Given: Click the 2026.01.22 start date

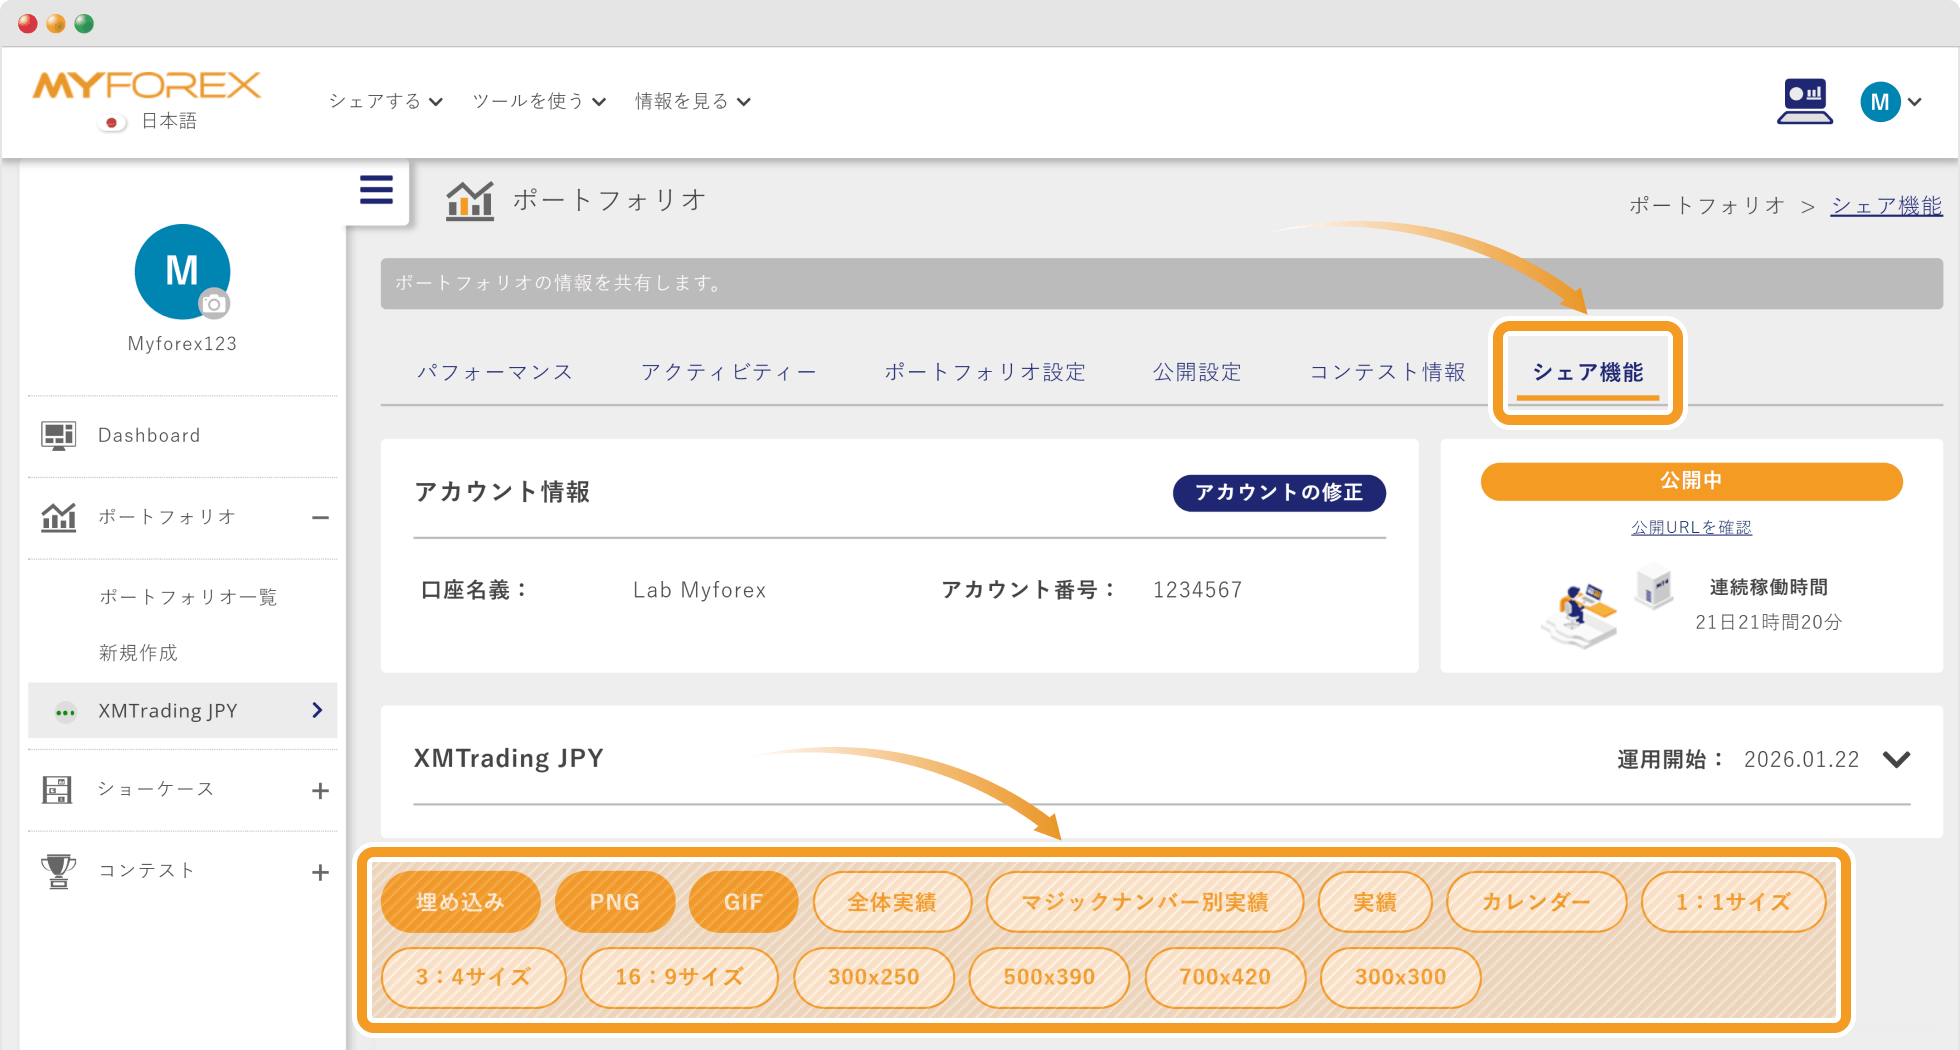Looking at the screenshot, I should (1802, 760).
